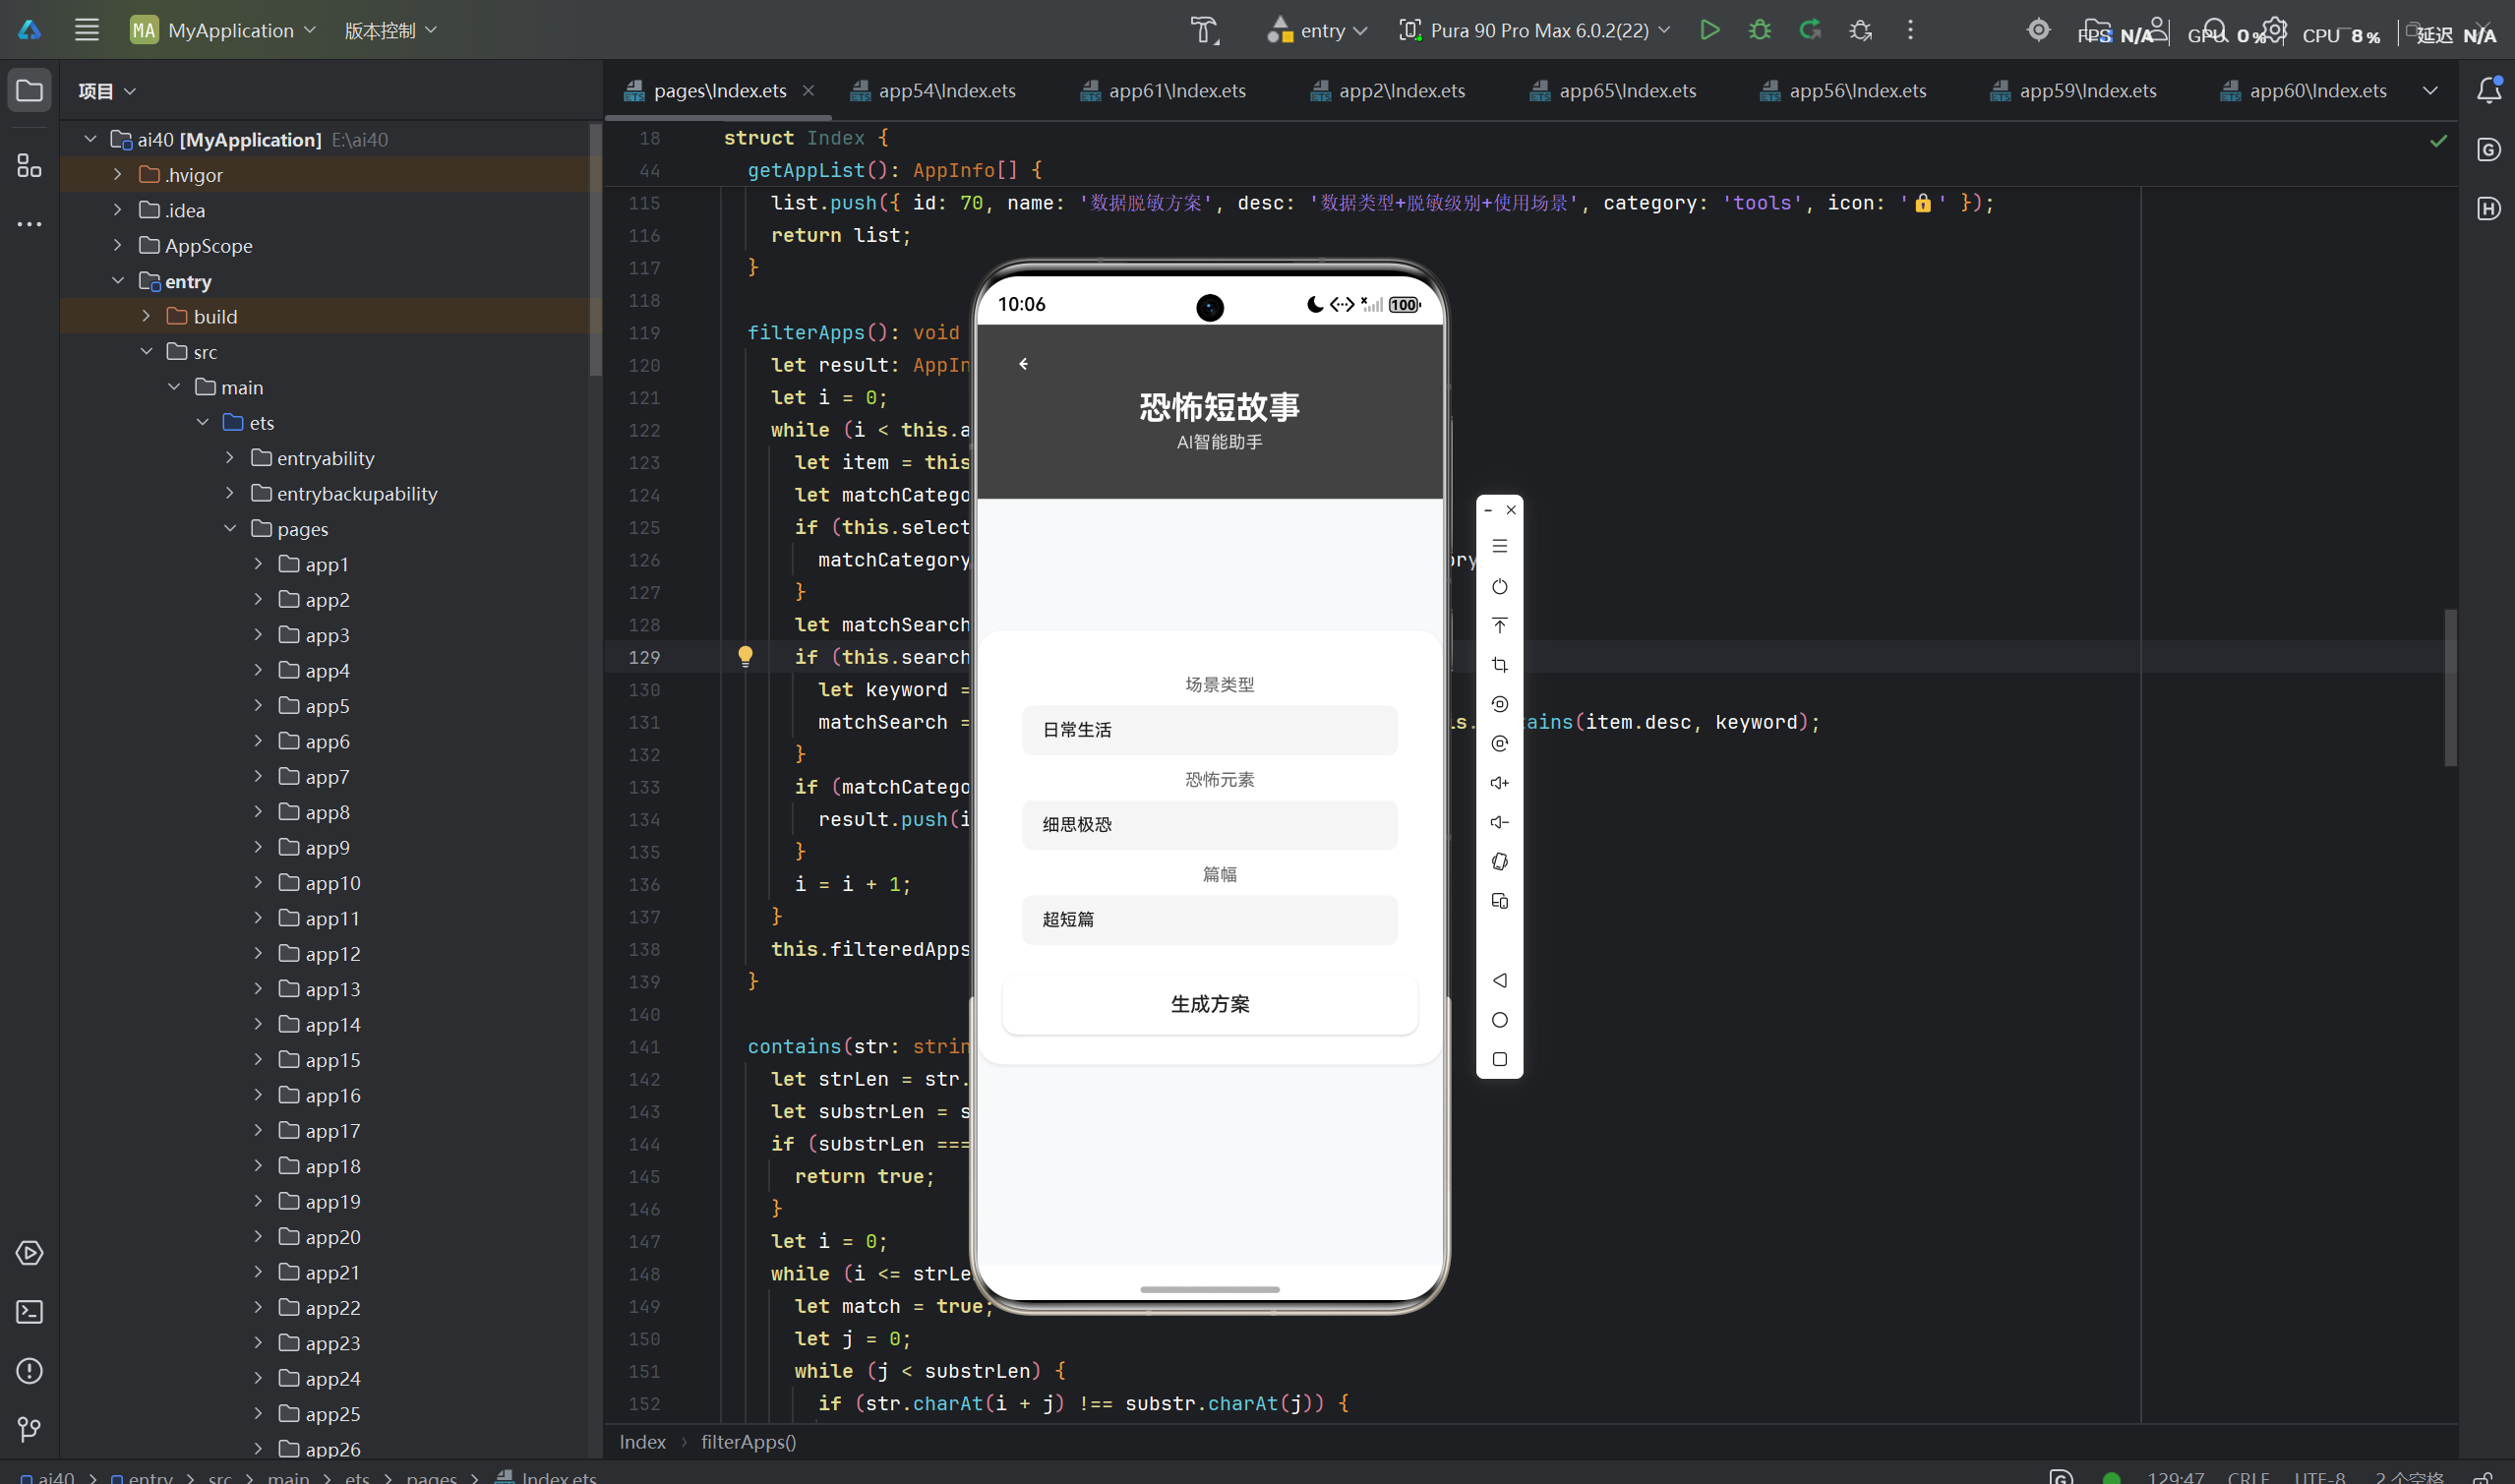Switch to app60\Index.ets tab
Screen dimensions: 2515x1484
point(2304,91)
